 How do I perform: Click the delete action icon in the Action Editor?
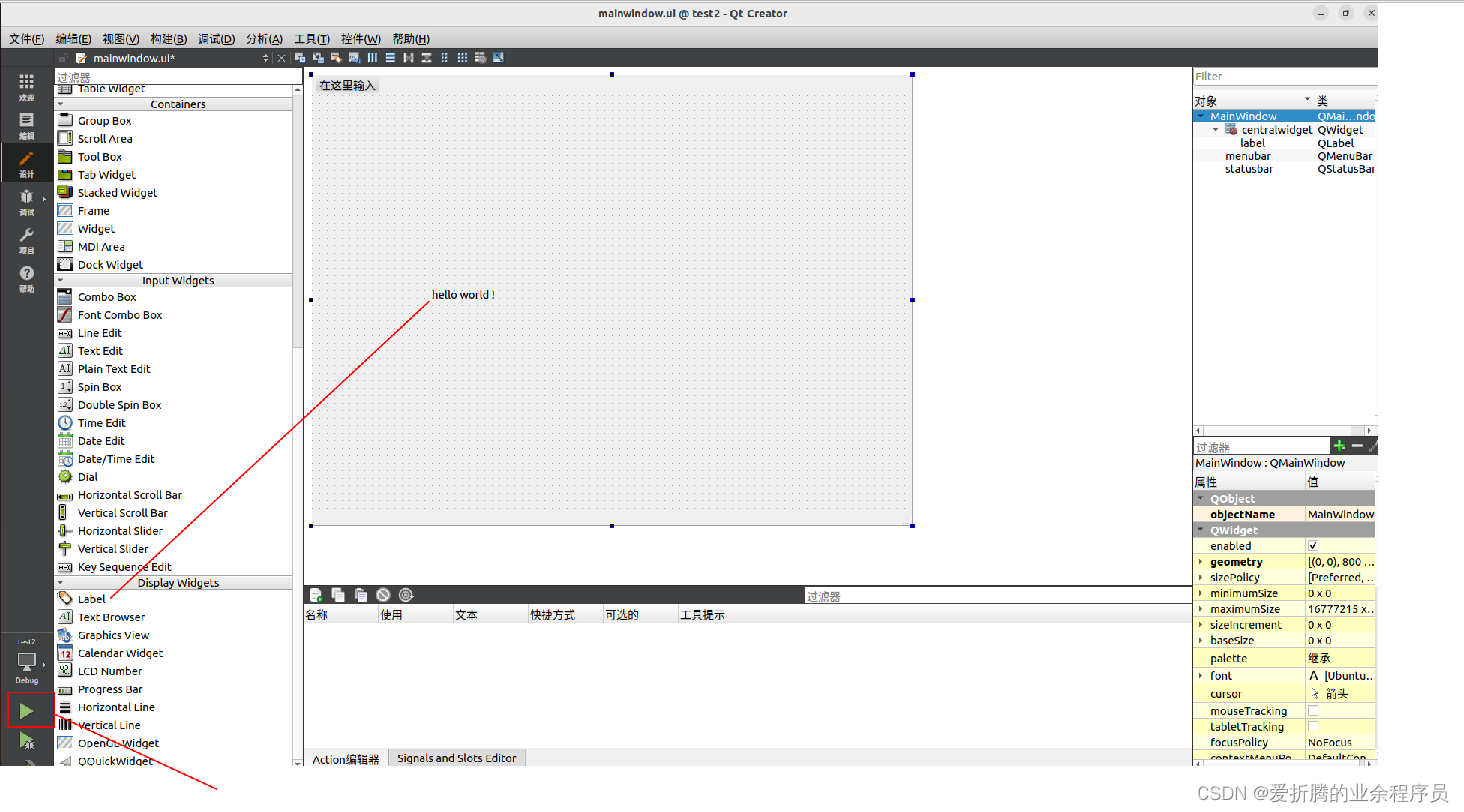(383, 595)
